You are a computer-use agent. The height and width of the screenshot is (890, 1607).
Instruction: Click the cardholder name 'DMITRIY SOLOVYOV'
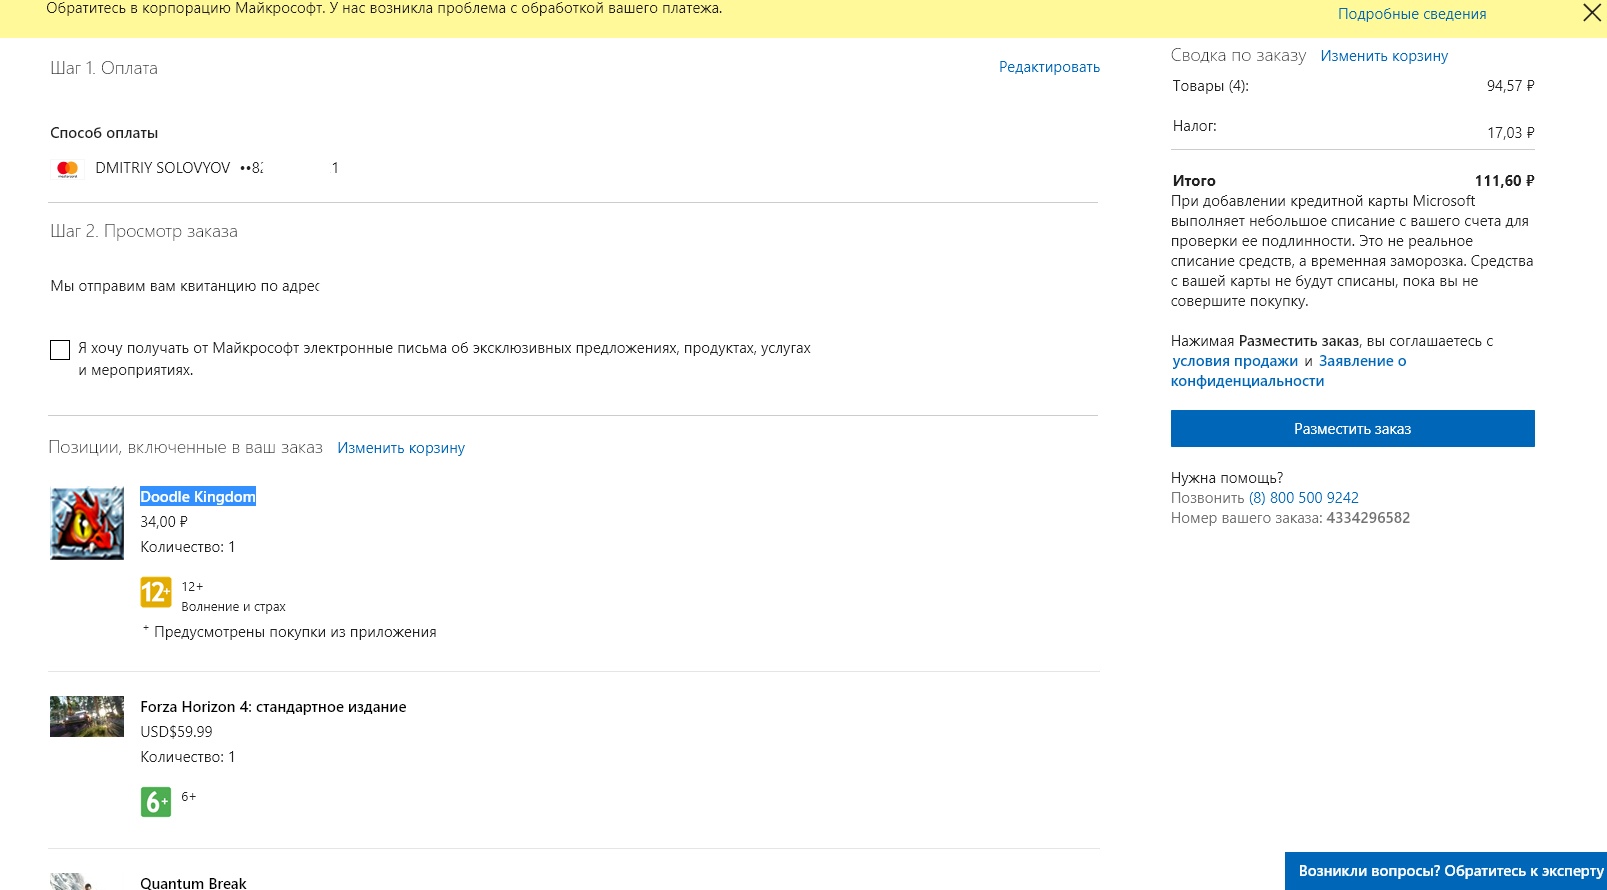pyautogui.click(x=163, y=168)
